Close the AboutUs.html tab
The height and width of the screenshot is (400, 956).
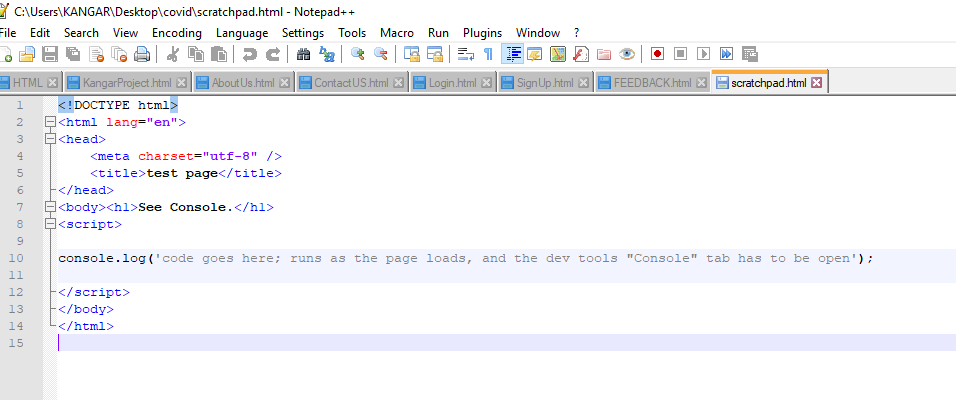[x=285, y=83]
